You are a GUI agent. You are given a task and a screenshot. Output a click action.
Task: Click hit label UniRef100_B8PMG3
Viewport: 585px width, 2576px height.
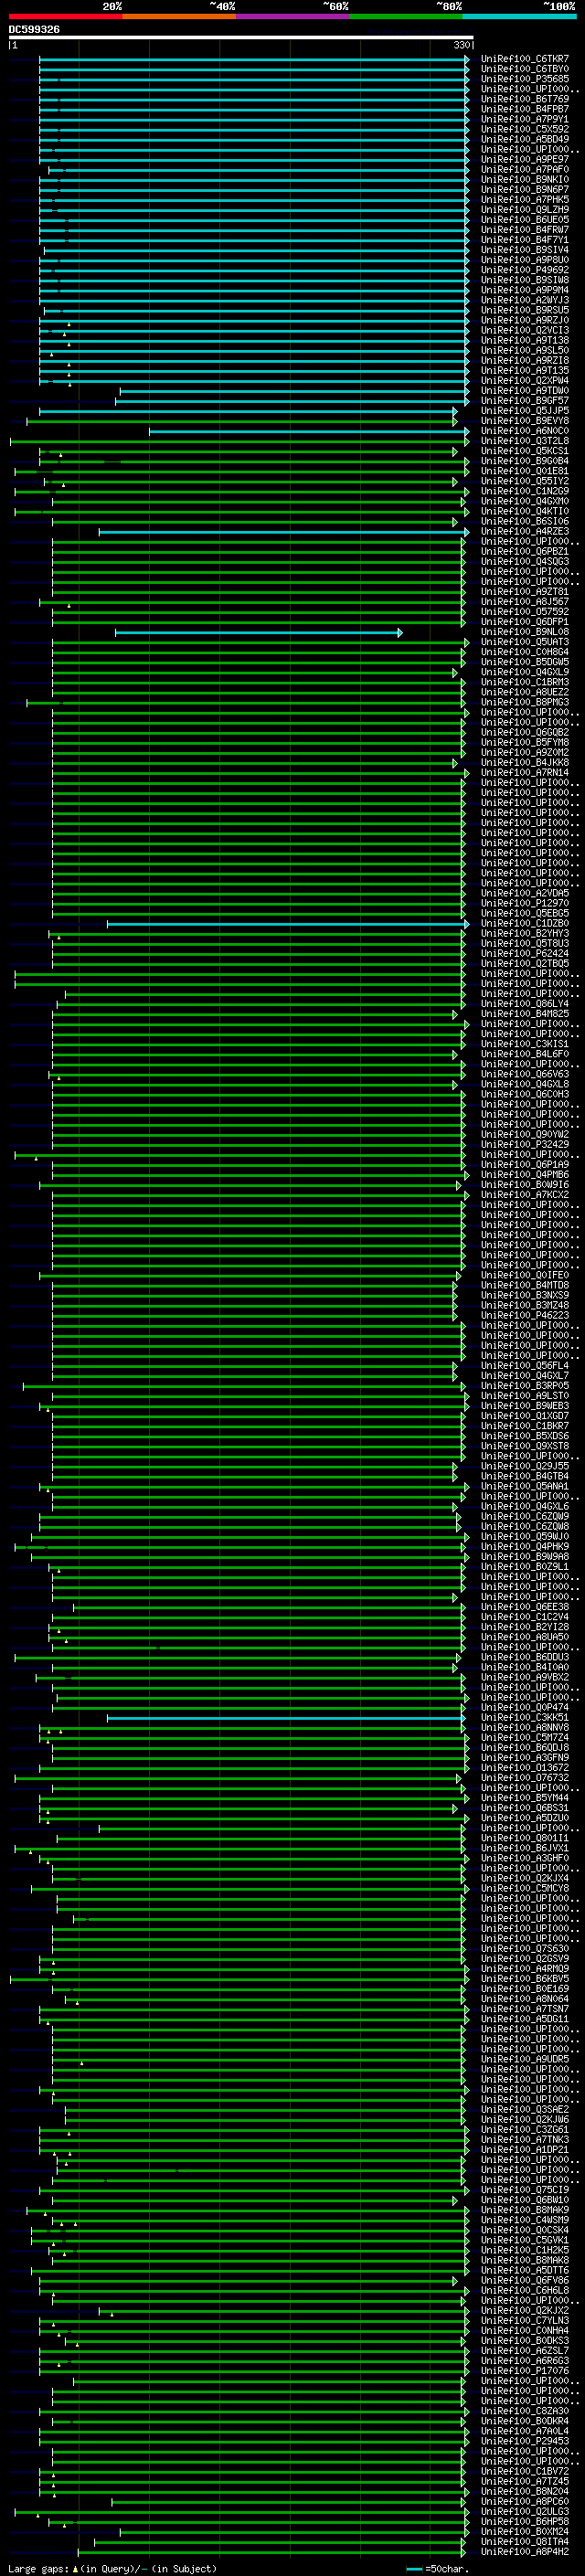click(525, 702)
